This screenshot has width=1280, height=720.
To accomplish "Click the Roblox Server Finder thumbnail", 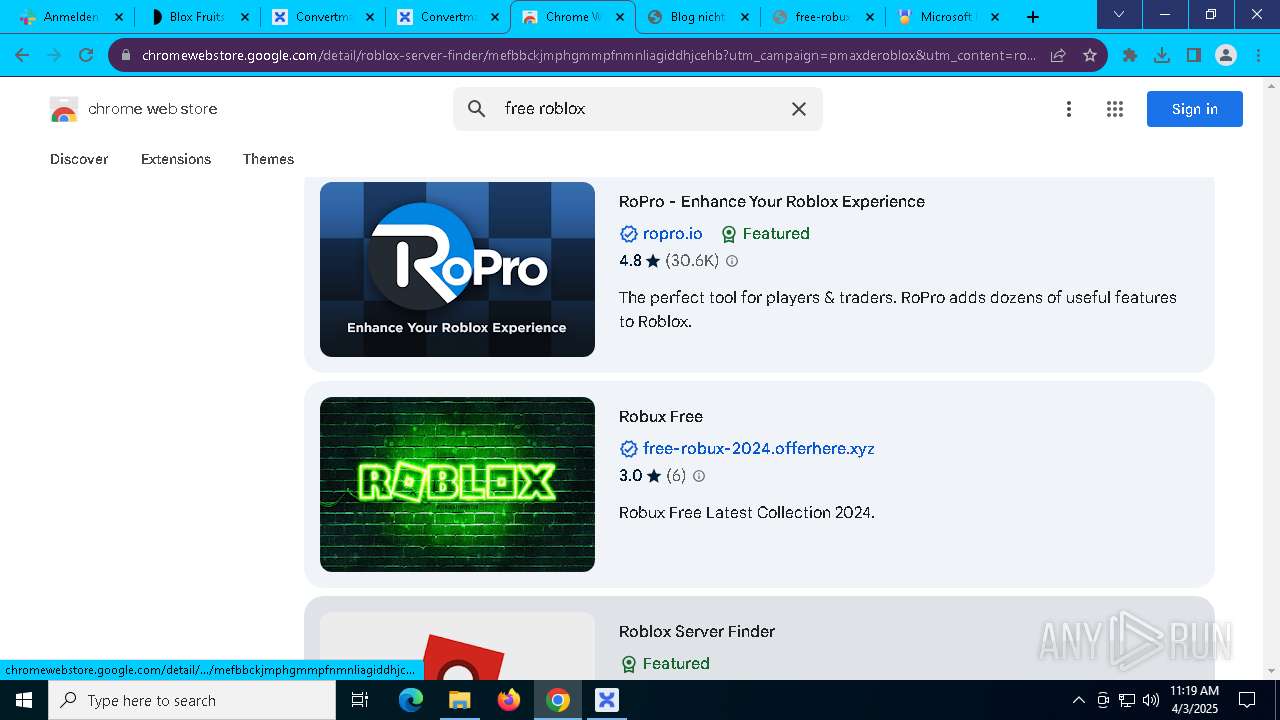I will (457, 646).
